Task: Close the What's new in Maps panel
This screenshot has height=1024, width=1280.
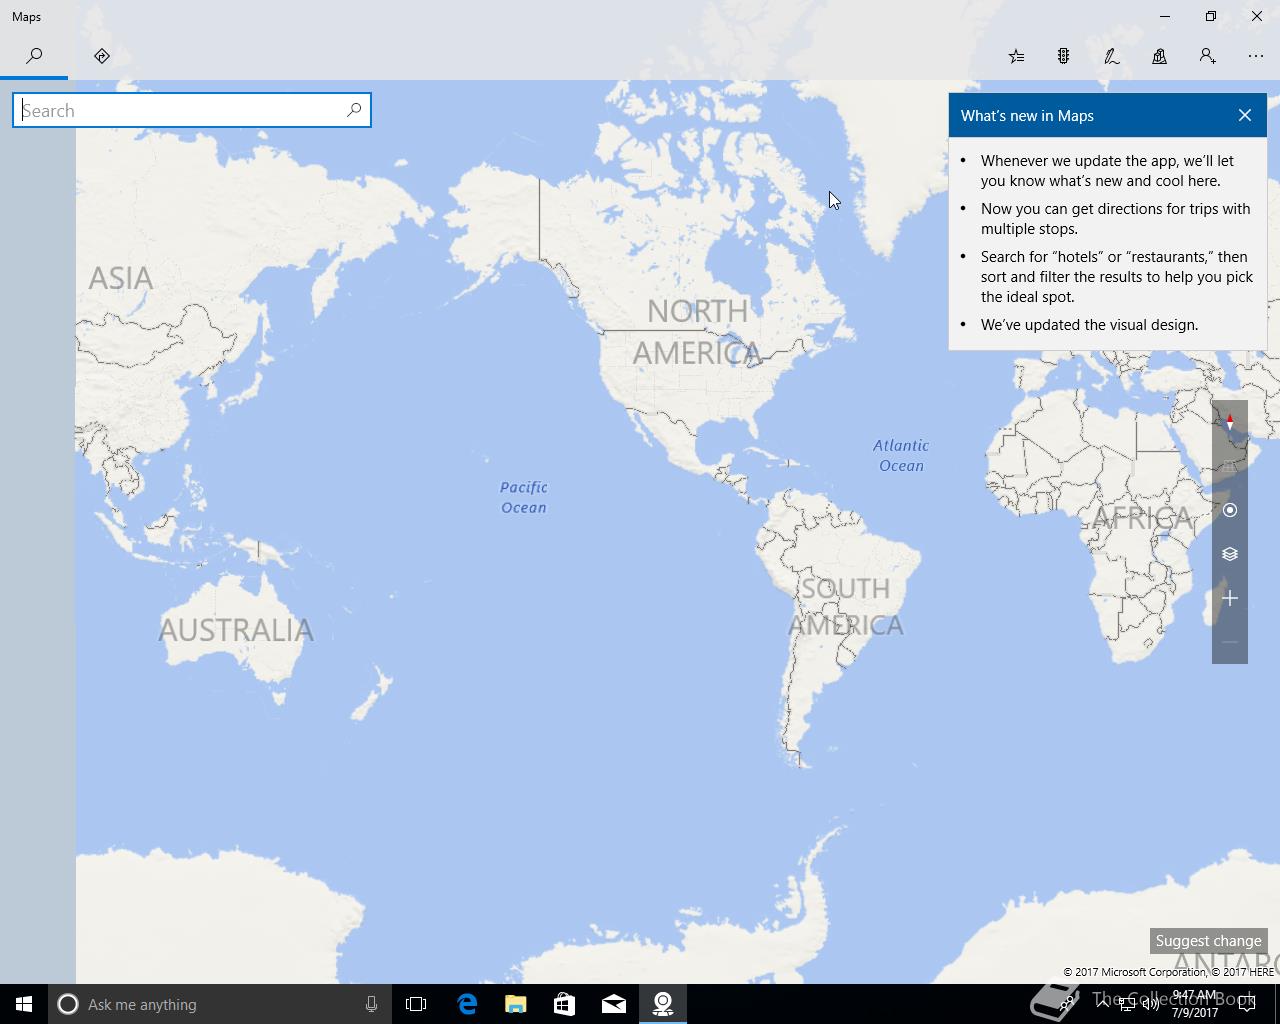Action: coord(1245,115)
